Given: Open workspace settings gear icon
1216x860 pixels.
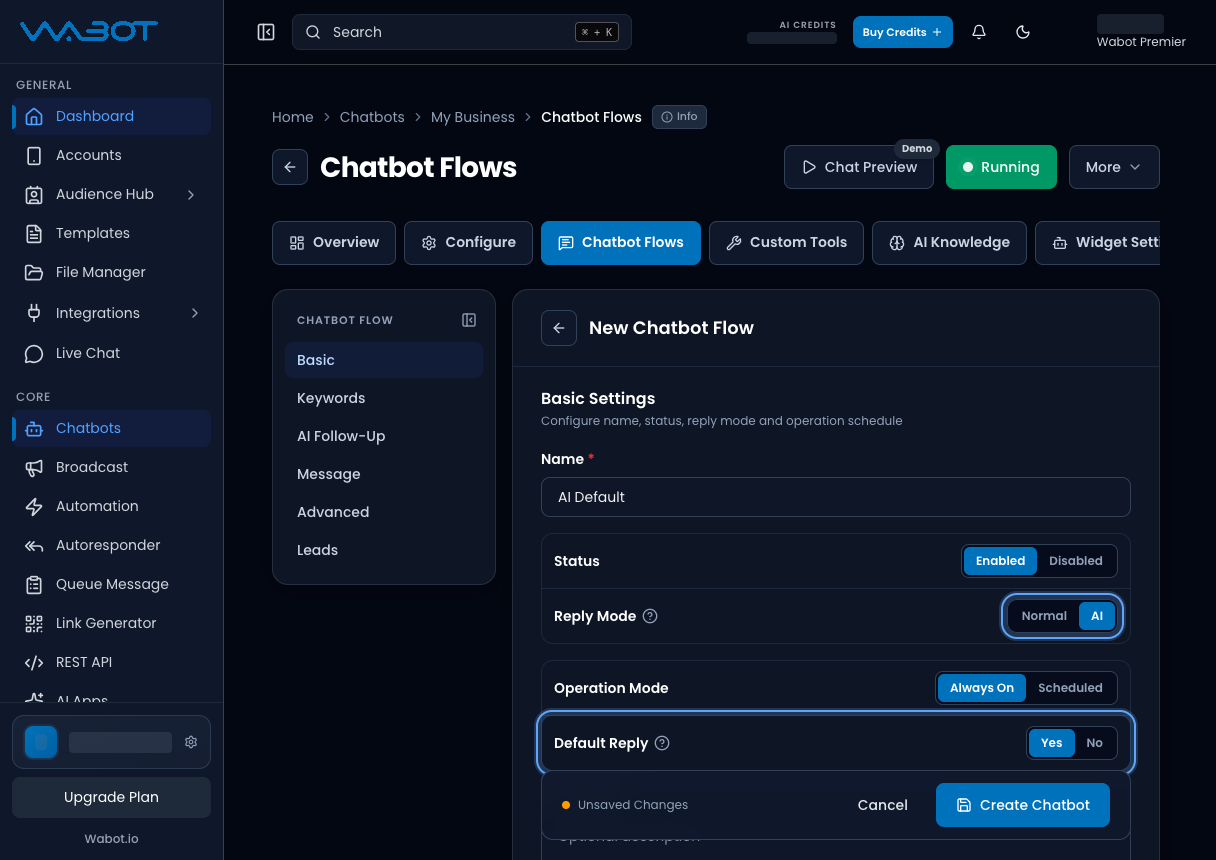Looking at the screenshot, I should click(191, 742).
